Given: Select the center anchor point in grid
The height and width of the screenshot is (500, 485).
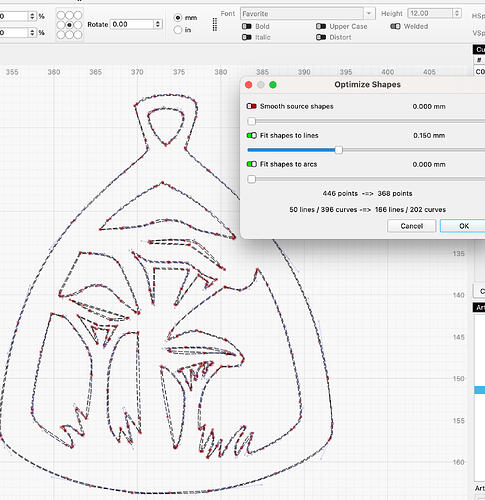Looking at the screenshot, I should point(69,25).
